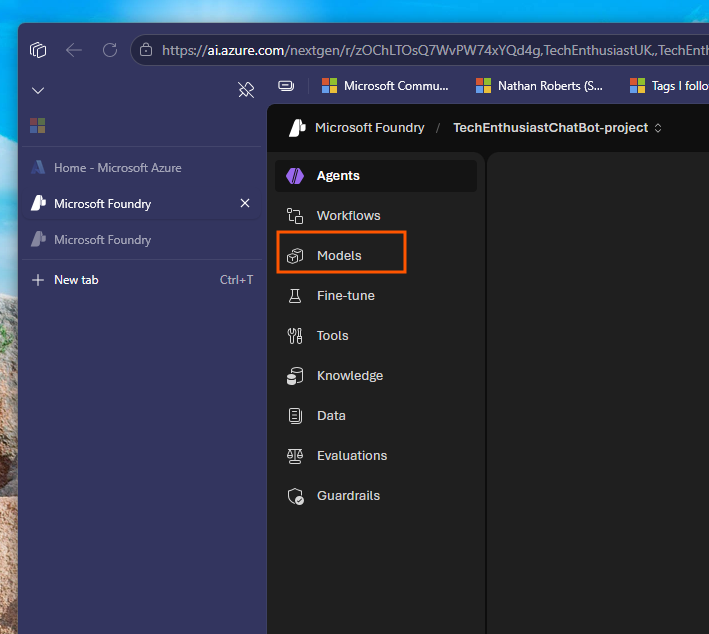Reload the page with the refresh icon
The height and width of the screenshot is (634, 709).
click(x=110, y=50)
